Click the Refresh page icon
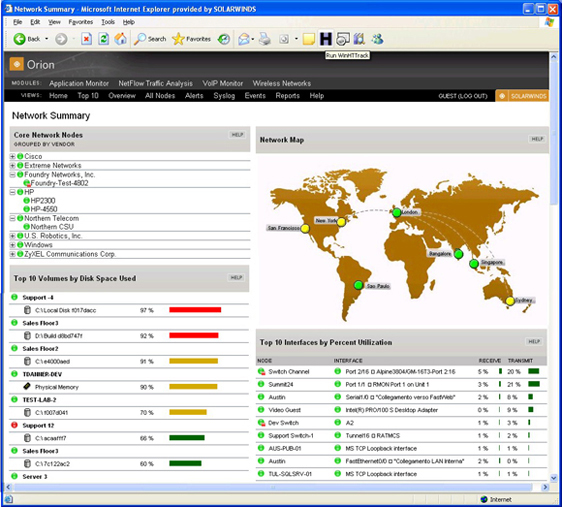The image size is (562, 507). [104, 39]
